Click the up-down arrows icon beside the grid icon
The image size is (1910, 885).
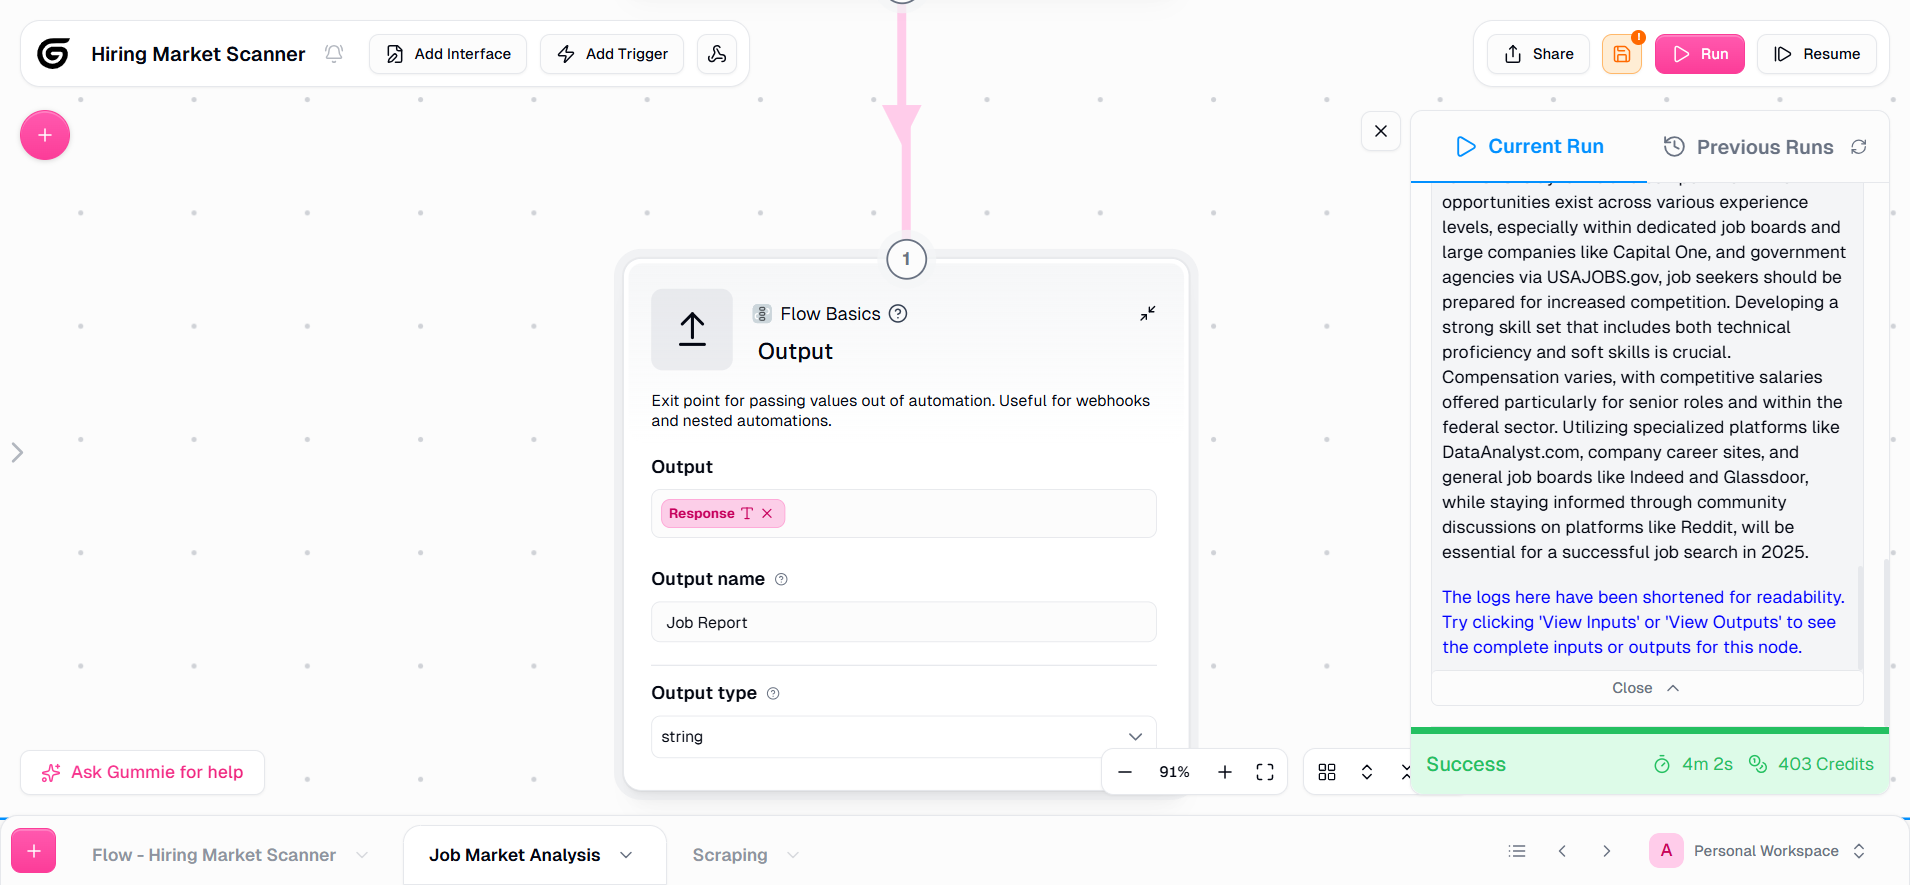pos(1367,772)
